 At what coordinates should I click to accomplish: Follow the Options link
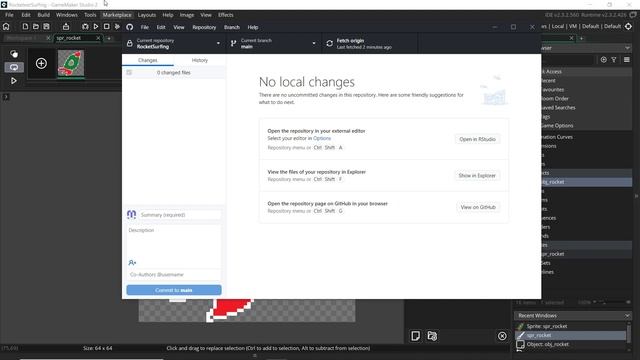(322, 138)
